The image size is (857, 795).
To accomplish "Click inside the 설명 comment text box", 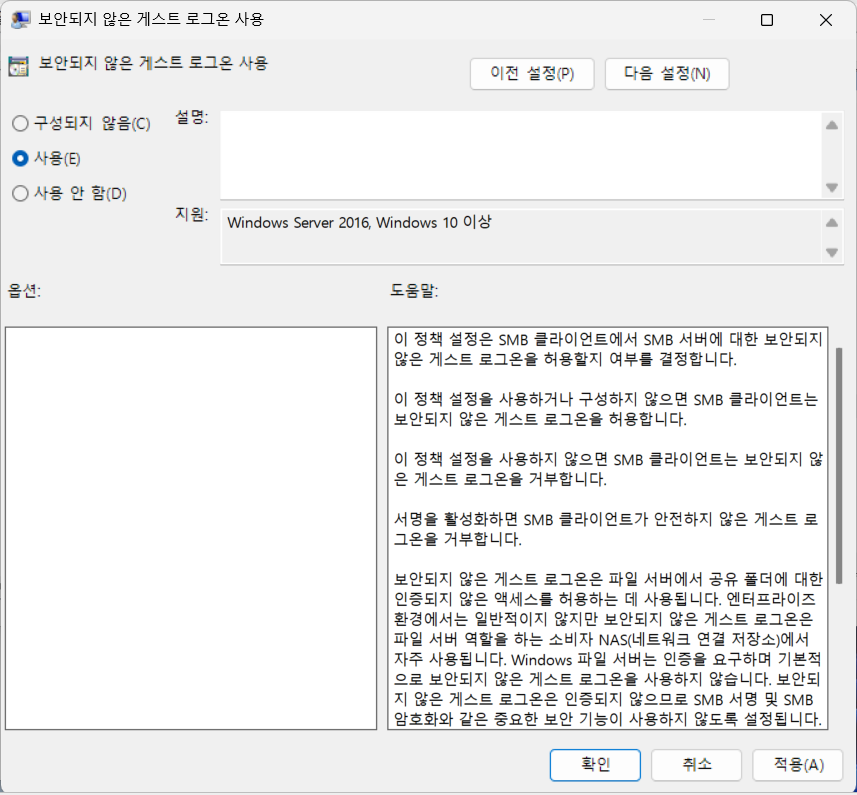I will [x=519, y=155].
